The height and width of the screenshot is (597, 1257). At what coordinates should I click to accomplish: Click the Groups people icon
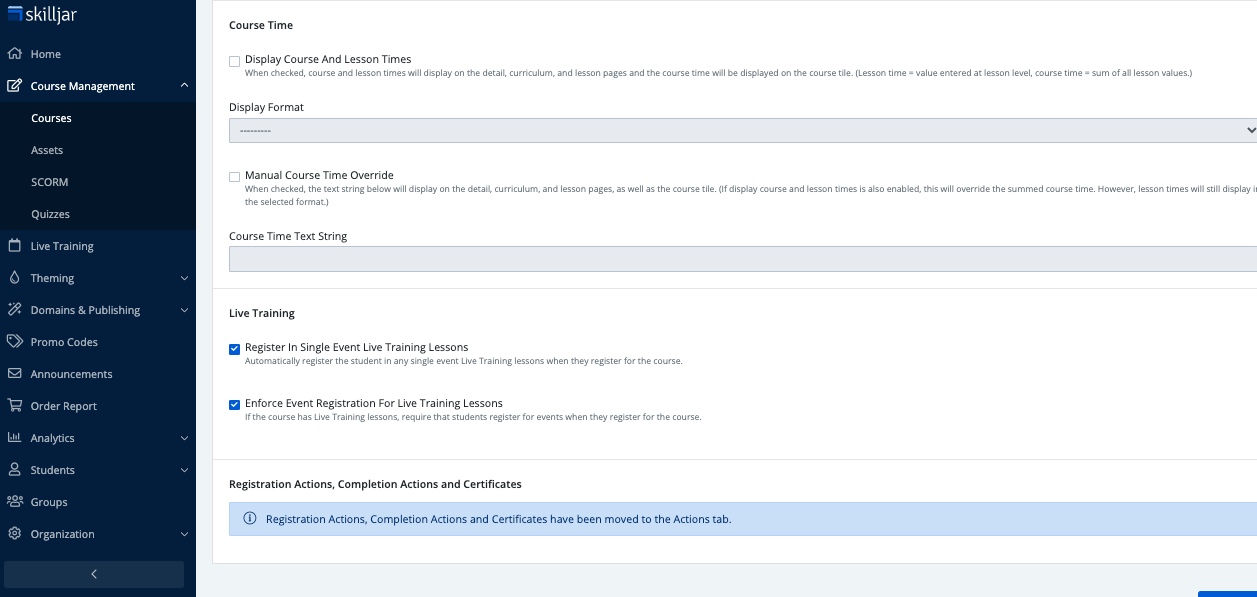pos(14,502)
